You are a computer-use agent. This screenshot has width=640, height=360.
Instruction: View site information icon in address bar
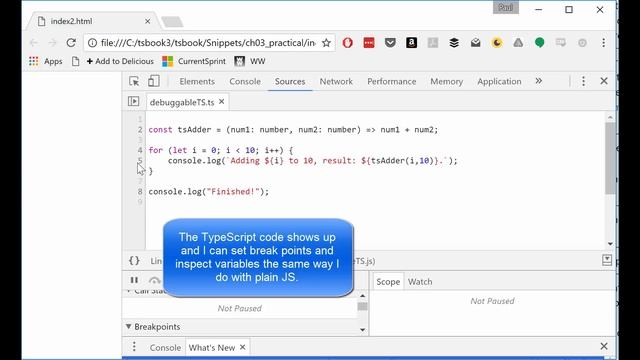pyautogui.click(x=93, y=42)
